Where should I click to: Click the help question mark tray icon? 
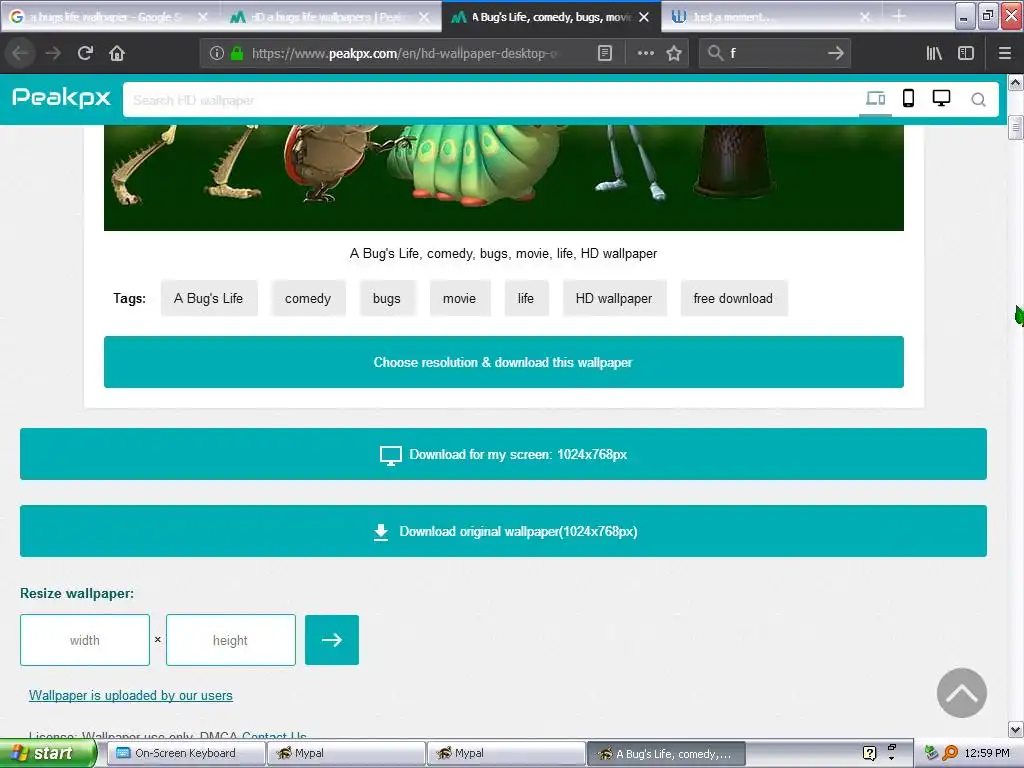tap(869, 753)
